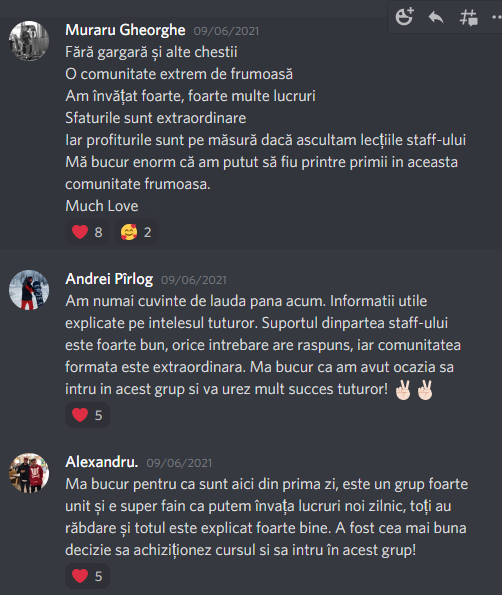Viewport: 502px width, 595px height.
Task: Click the 09/06/2021 timestamp beside Alexandru.
Action: (x=179, y=463)
